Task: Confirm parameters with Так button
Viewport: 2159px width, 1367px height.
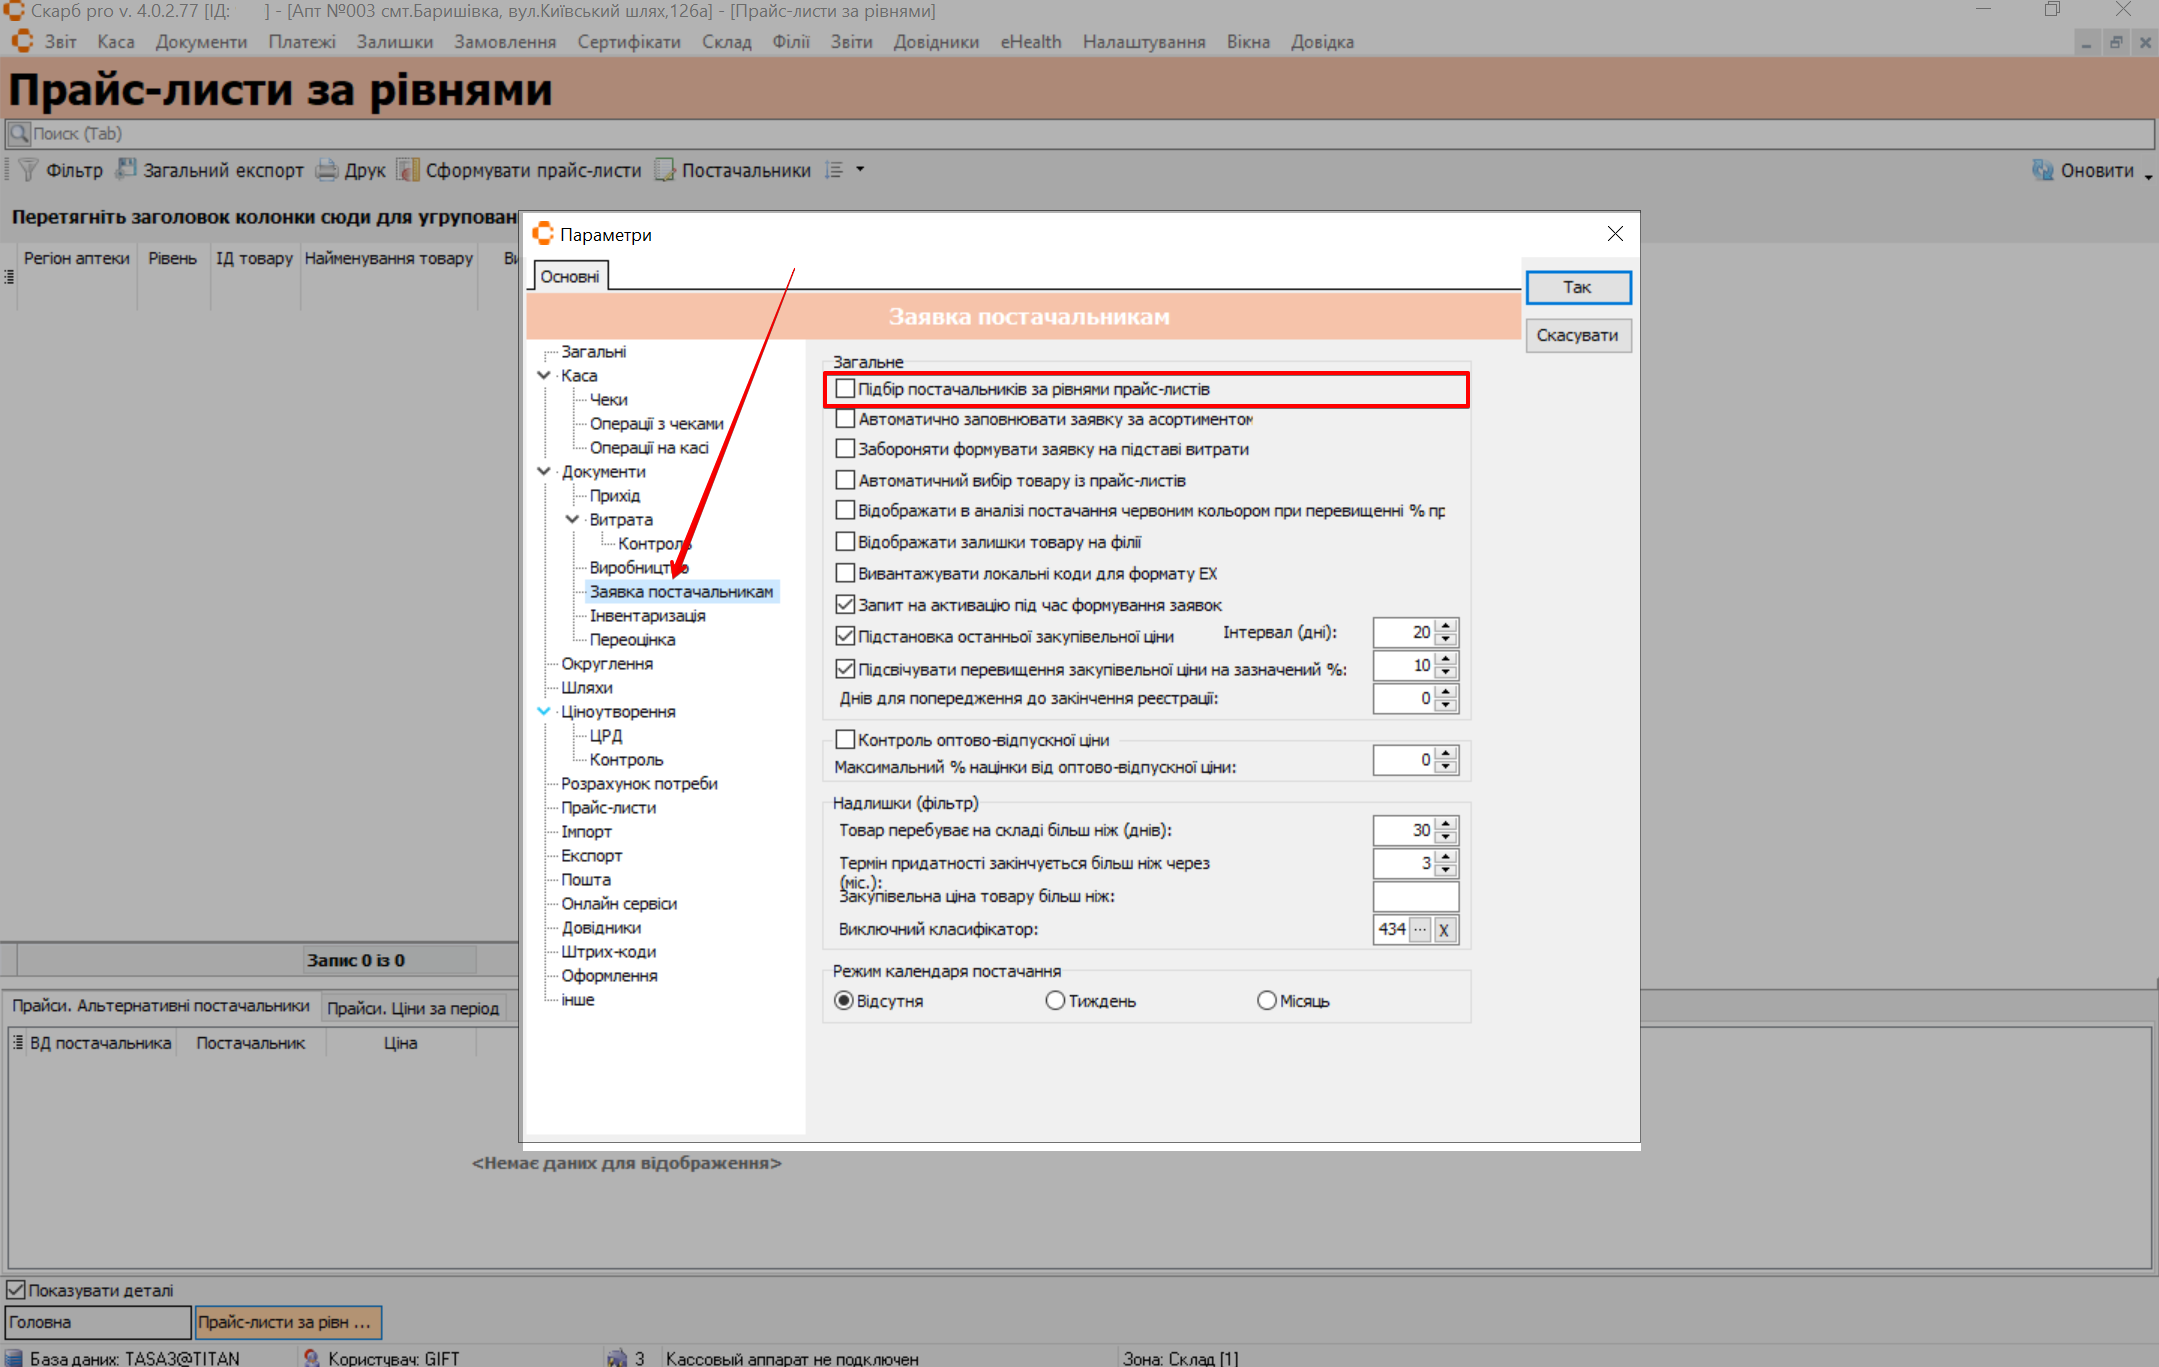Action: click(1577, 287)
